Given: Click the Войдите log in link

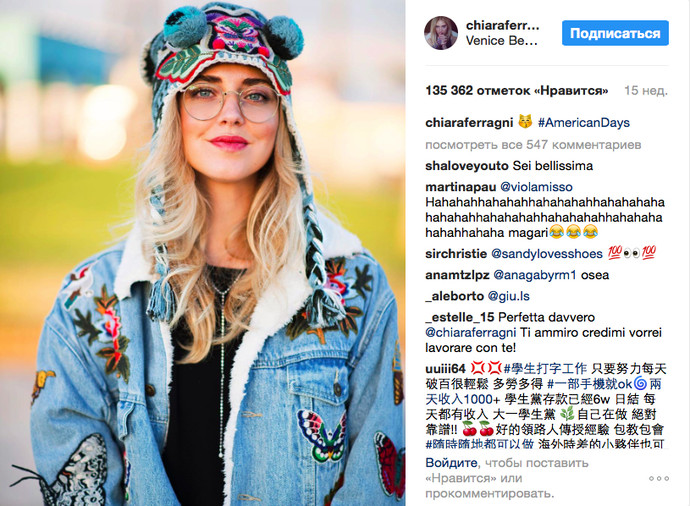Looking at the screenshot, I should click(x=451, y=463).
